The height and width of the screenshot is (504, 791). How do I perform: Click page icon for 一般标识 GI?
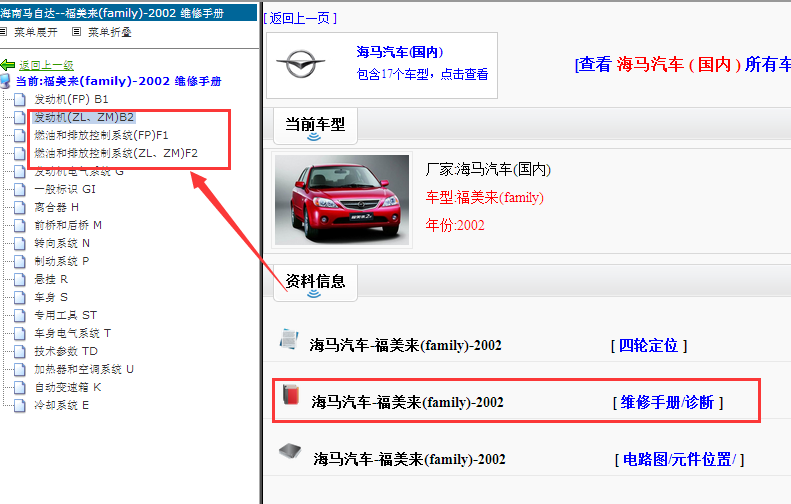(x=20, y=189)
